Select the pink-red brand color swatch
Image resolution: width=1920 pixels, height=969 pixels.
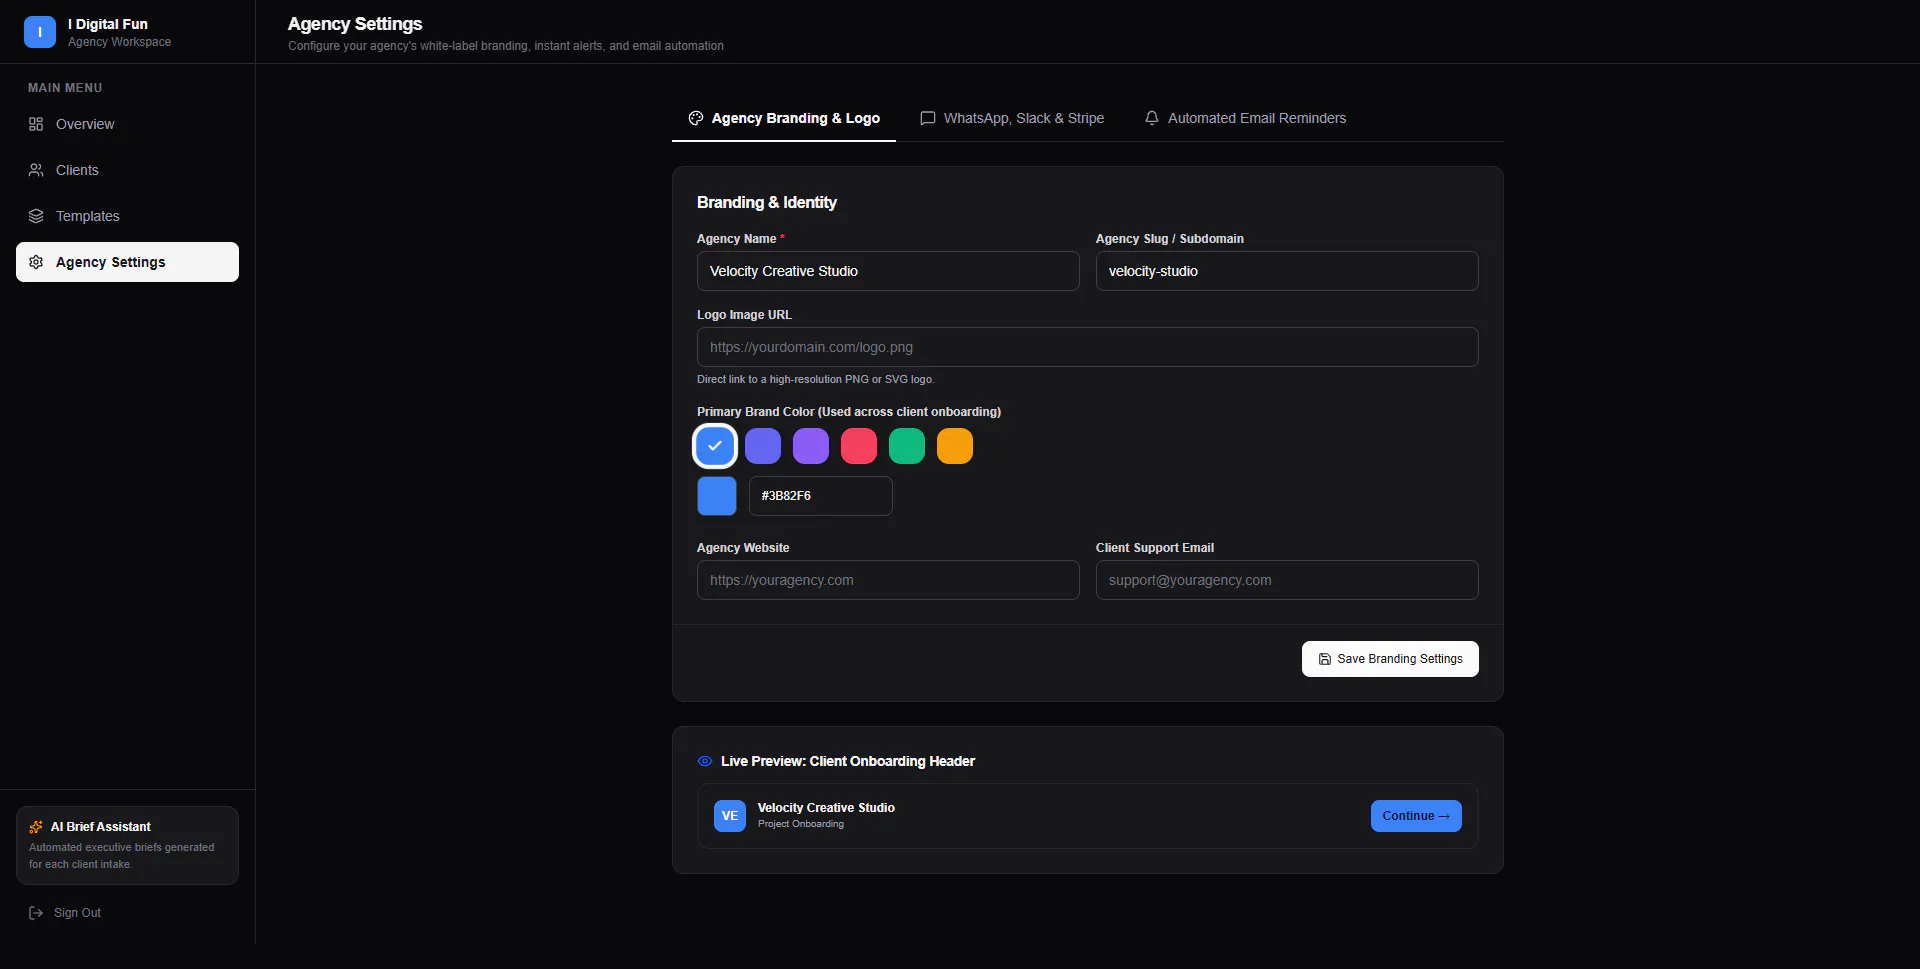859,446
